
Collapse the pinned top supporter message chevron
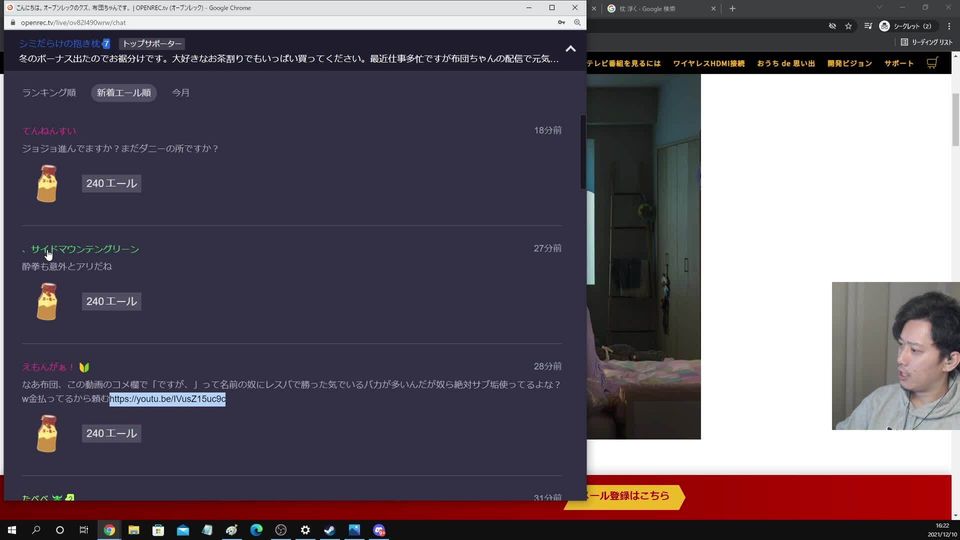pos(570,49)
